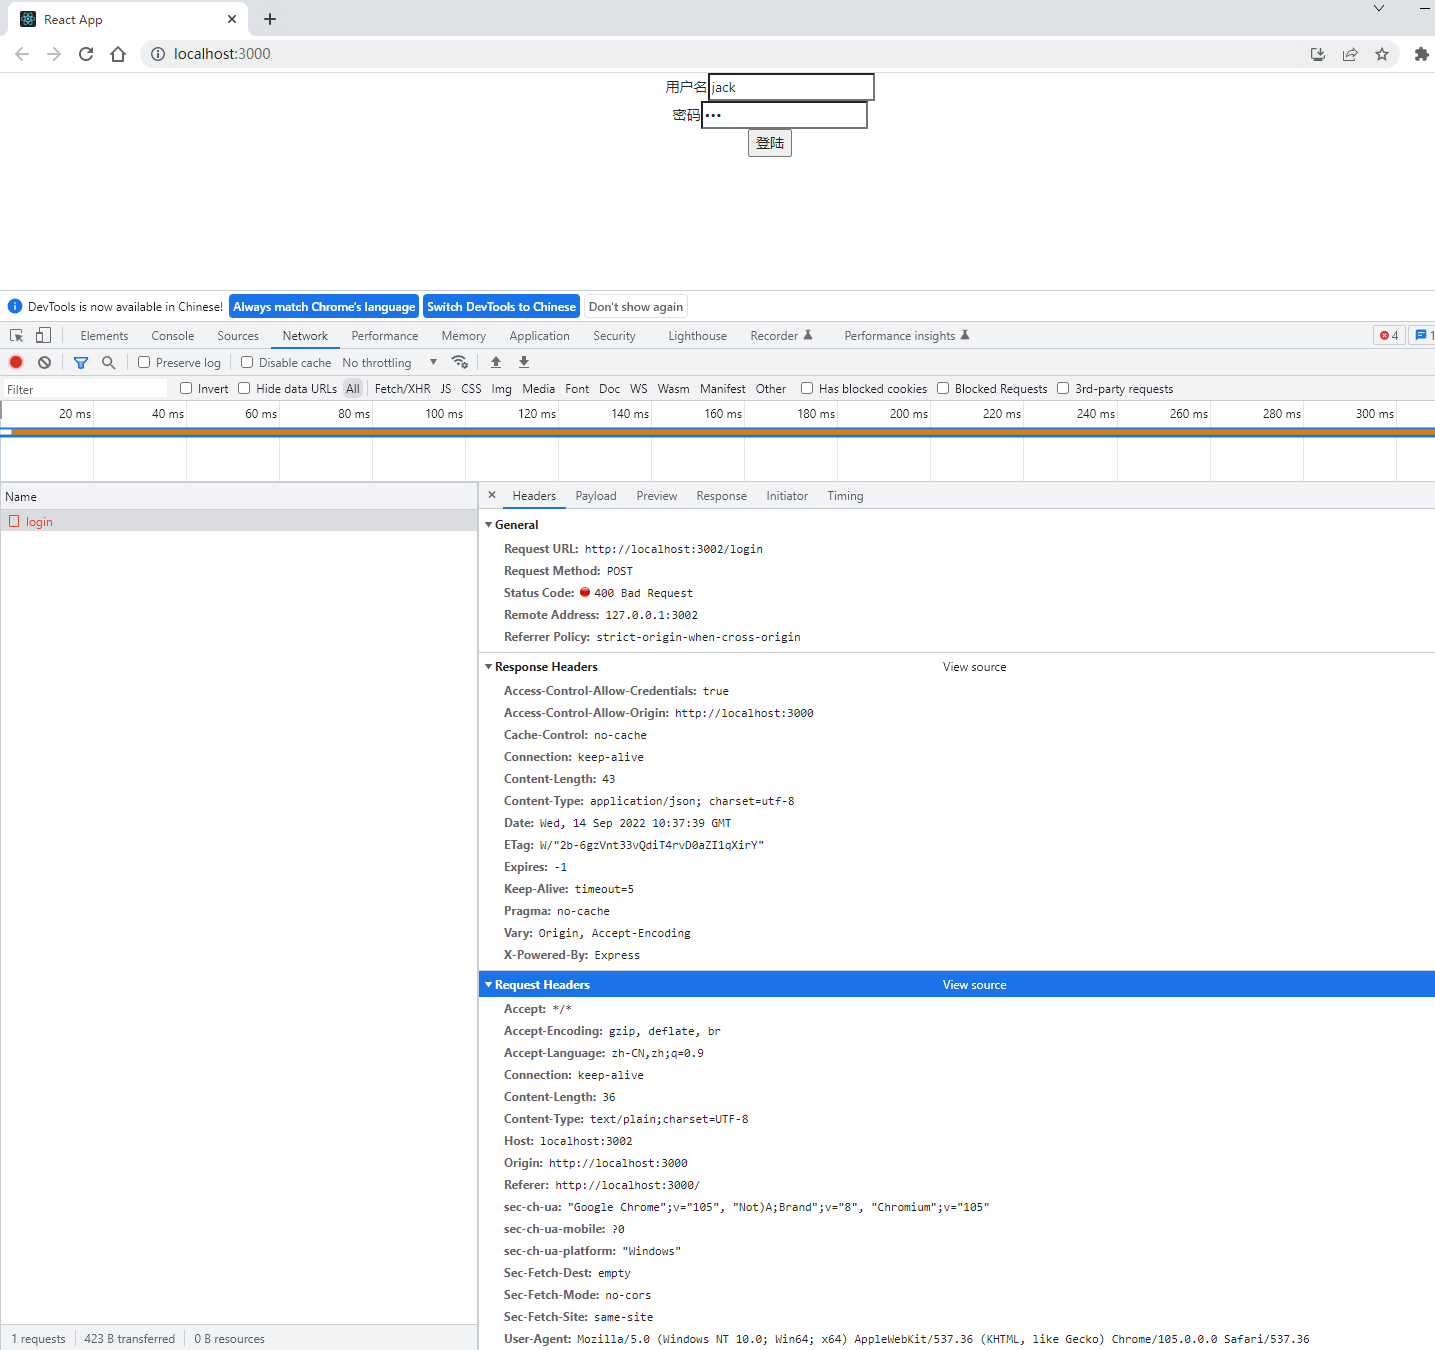Viewport: 1435px width, 1350px height.
Task: Click View source for Response Headers
Action: (x=975, y=667)
